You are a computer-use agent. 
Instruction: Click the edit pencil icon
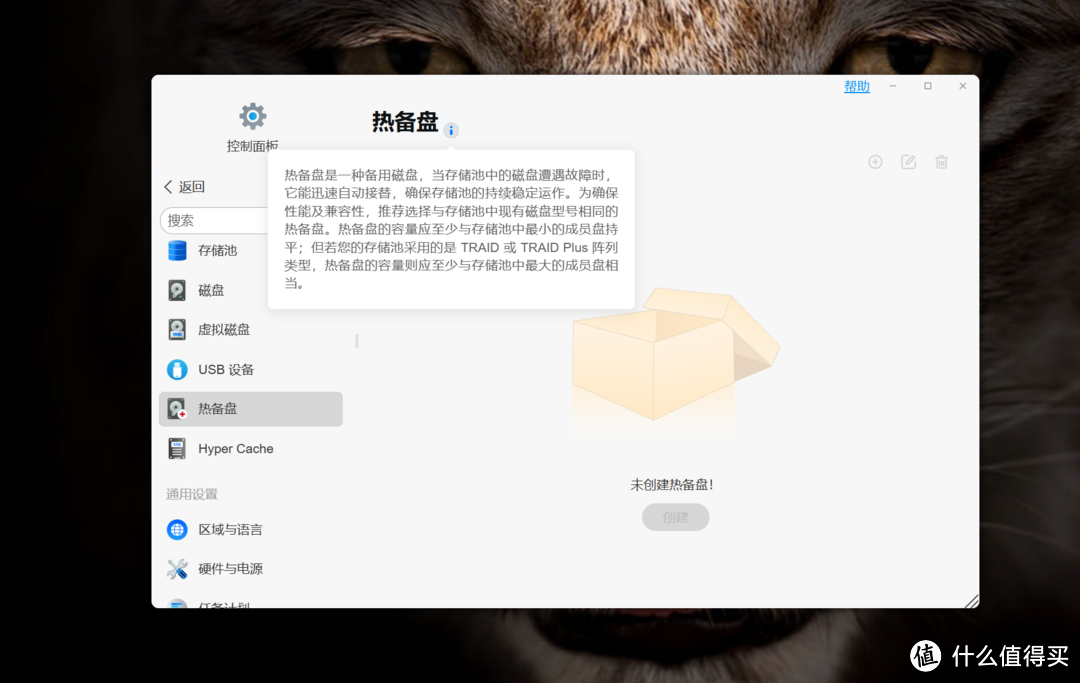coord(908,161)
